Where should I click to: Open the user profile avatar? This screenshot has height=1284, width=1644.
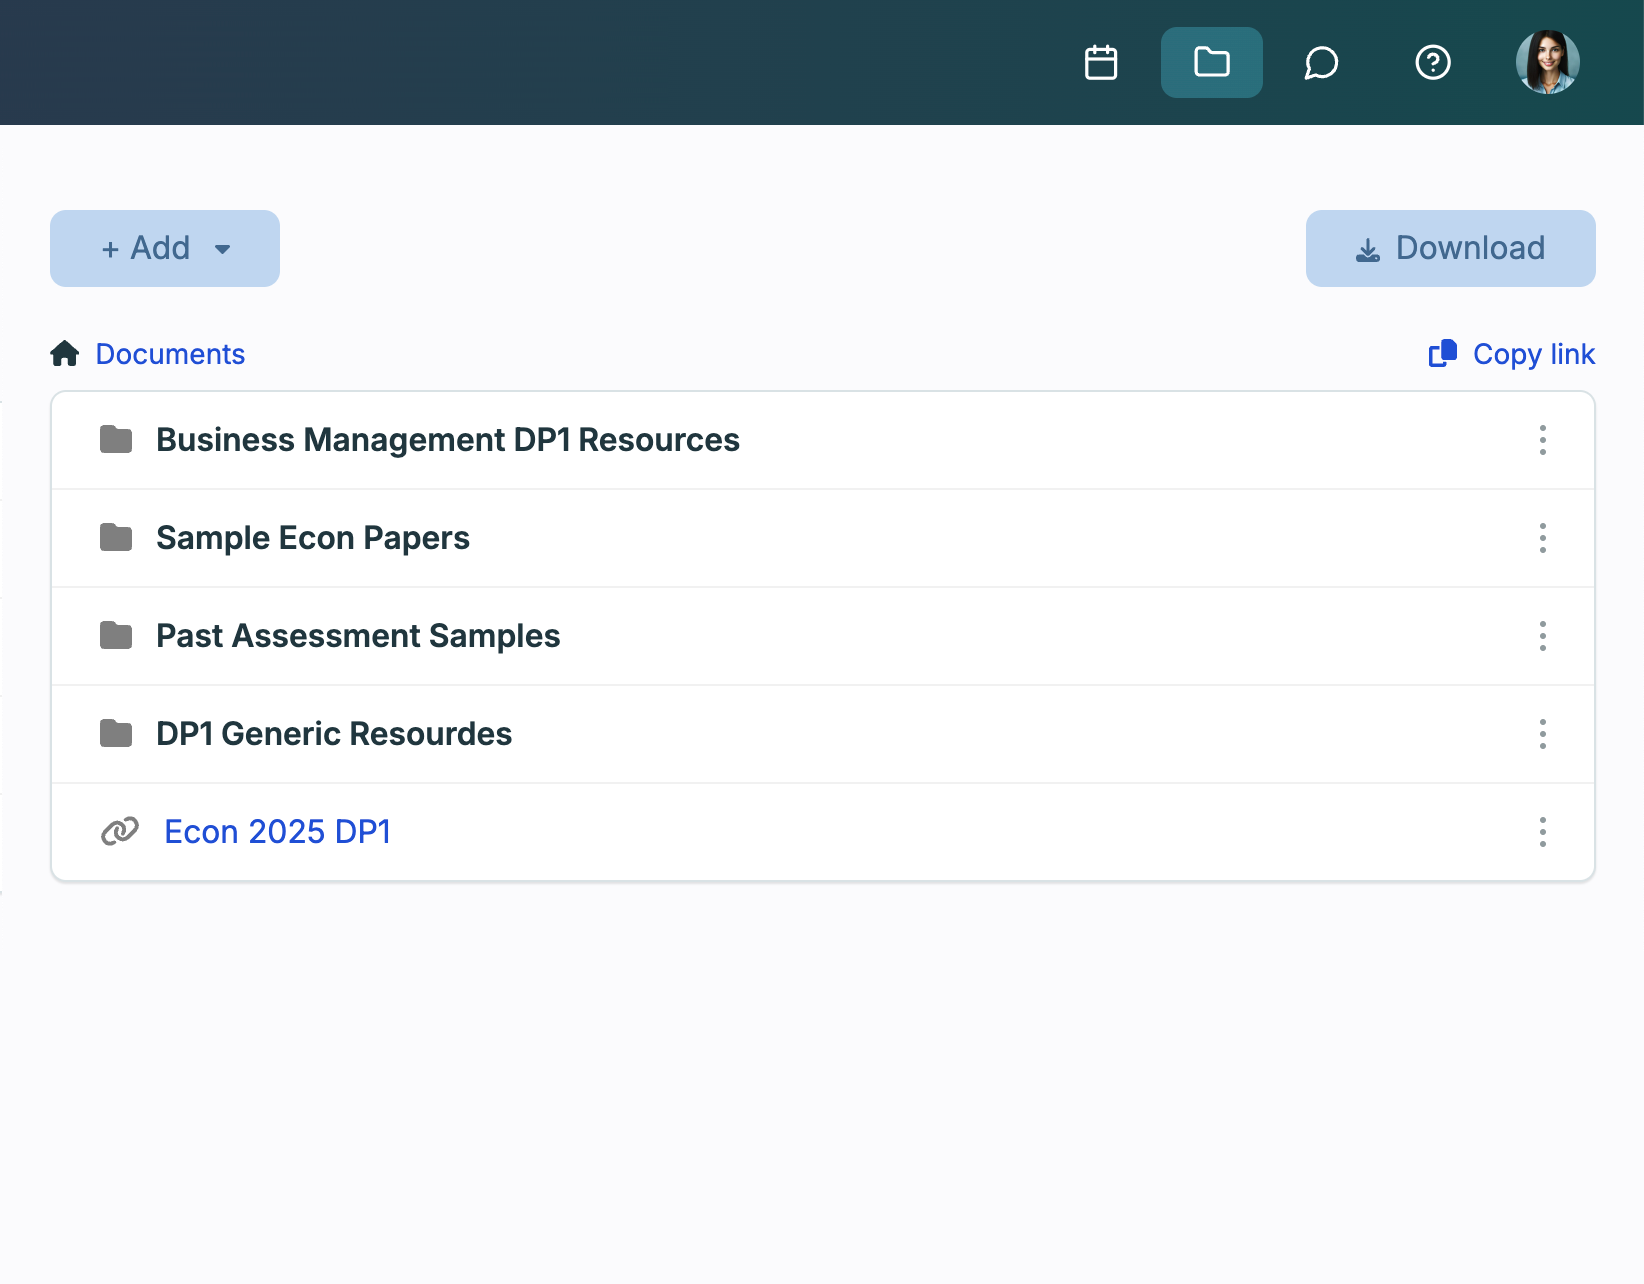1547,63
